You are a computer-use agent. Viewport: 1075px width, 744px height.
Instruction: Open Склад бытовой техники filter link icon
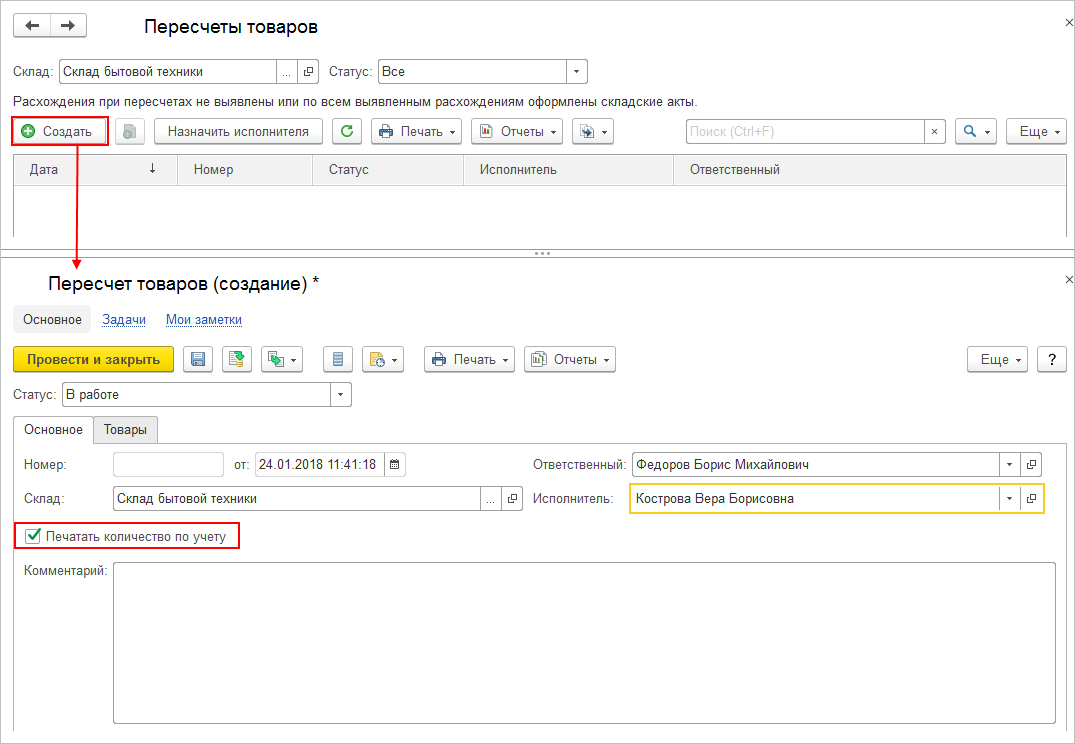click(309, 71)
